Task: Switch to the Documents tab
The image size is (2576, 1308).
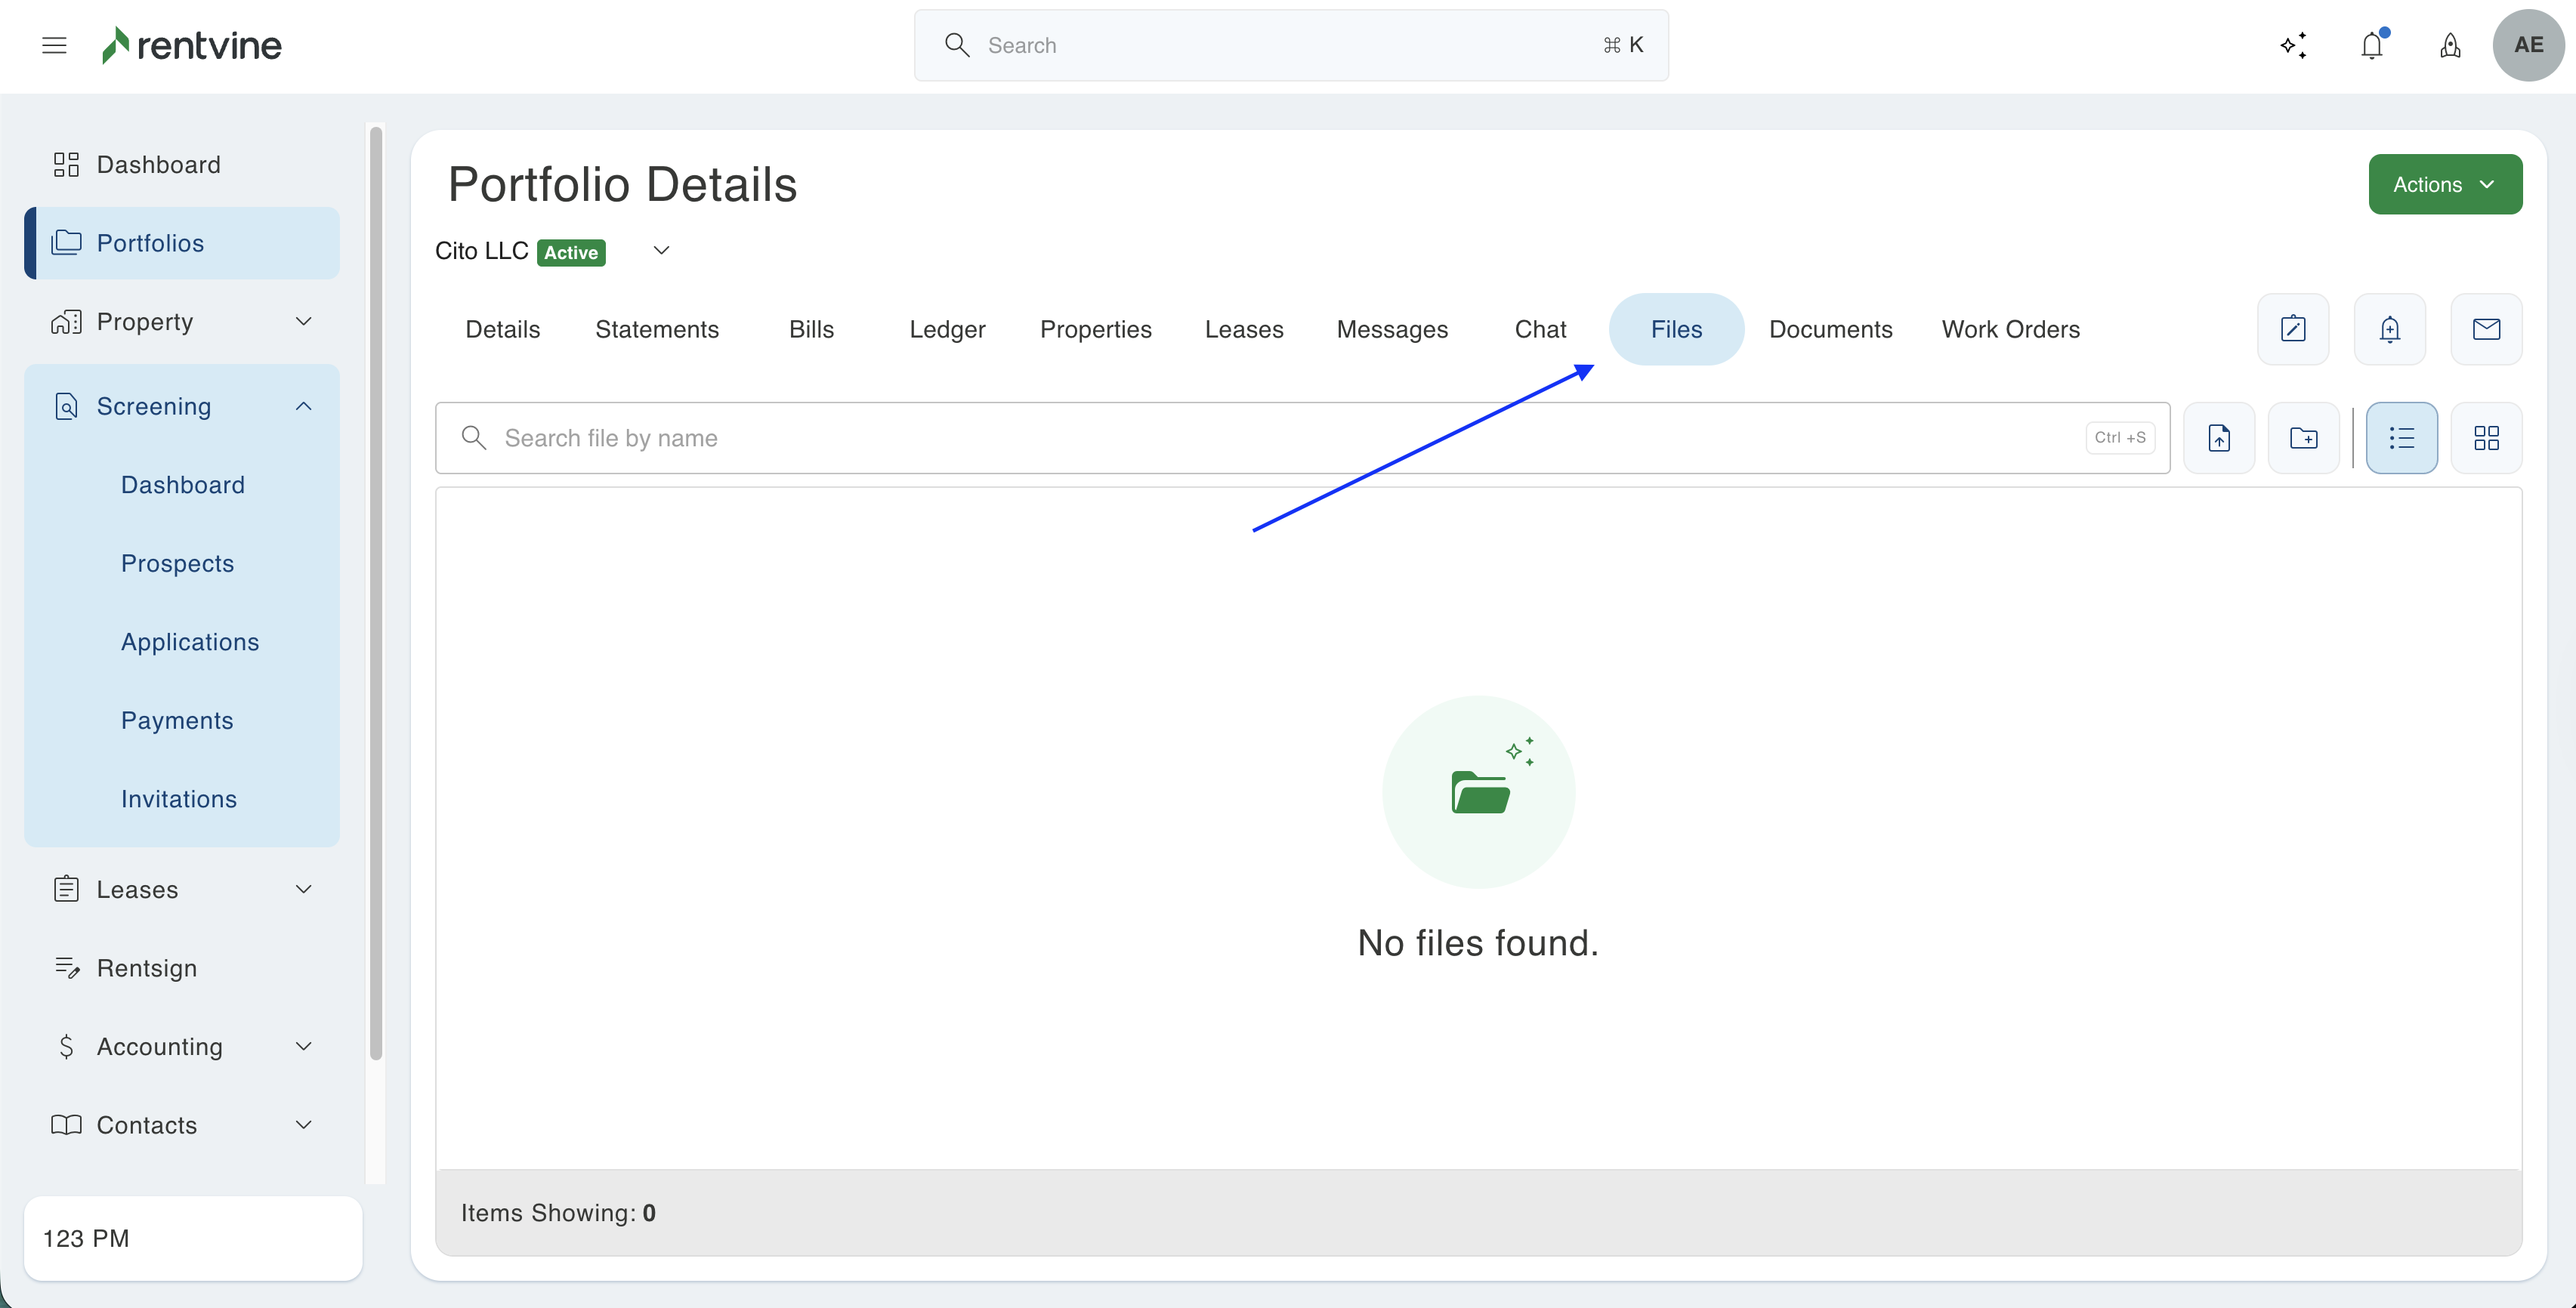Action: point(1830,329)
